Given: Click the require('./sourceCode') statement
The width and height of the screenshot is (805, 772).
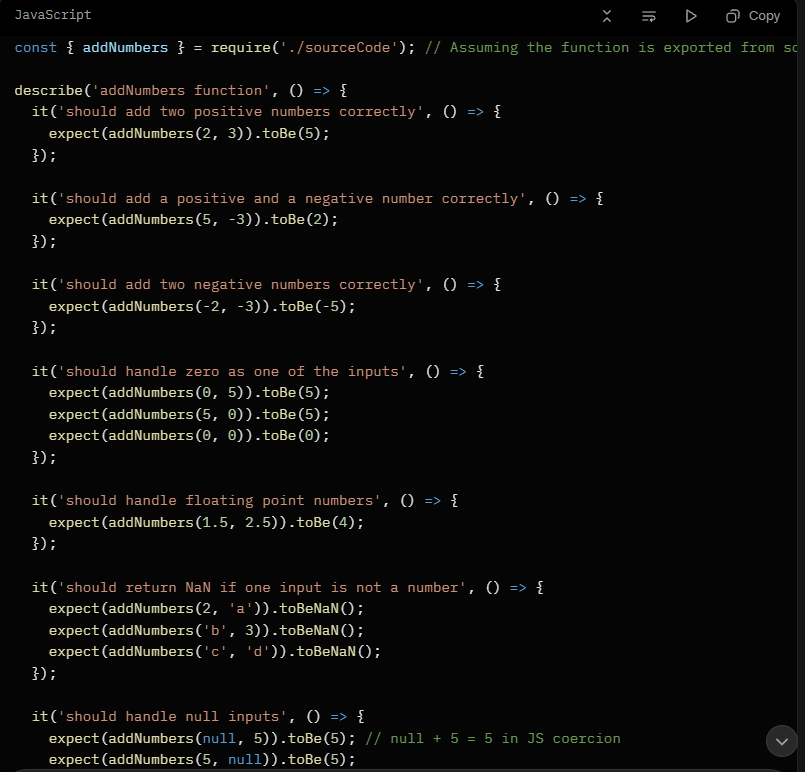Looking at the screenshot, I should 309,47.
